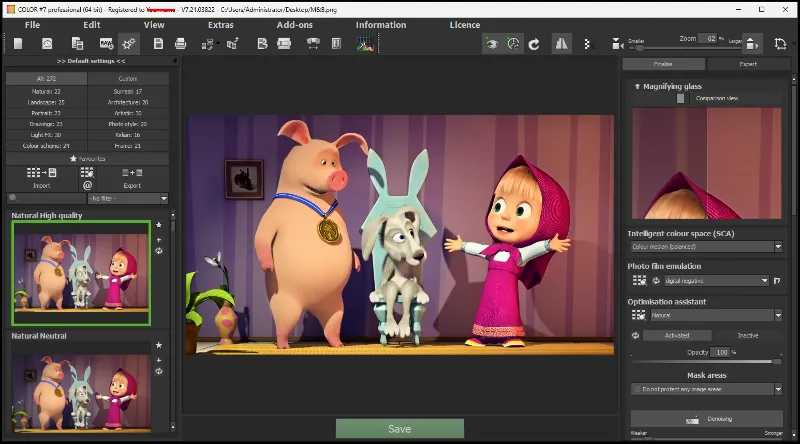Toggle the real-time eye preview button
The height and width of the screenshot is (444, 800).
(x=492, y=44)
